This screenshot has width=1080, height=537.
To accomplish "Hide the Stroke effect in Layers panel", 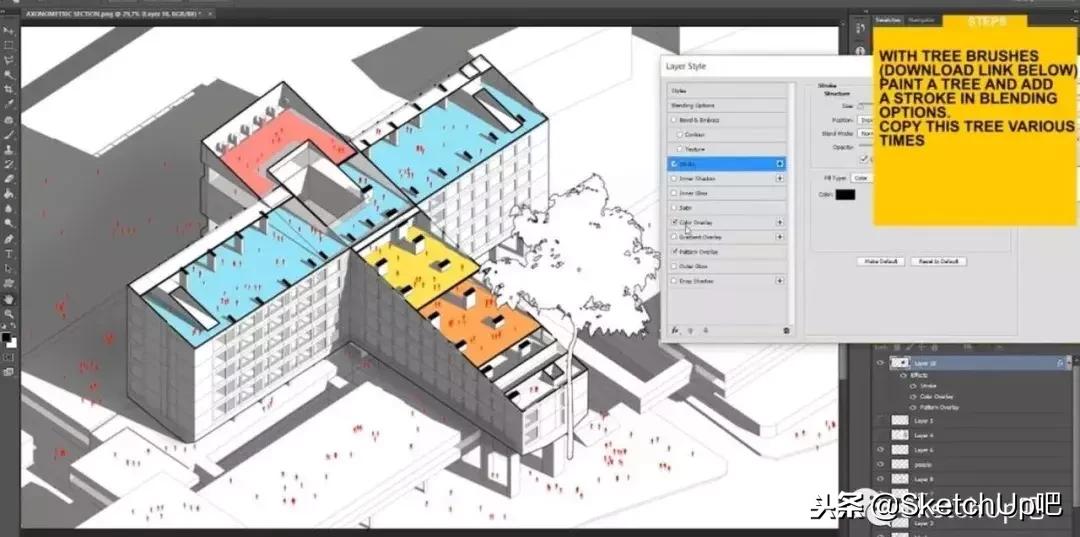I will [x=913, y=386].
